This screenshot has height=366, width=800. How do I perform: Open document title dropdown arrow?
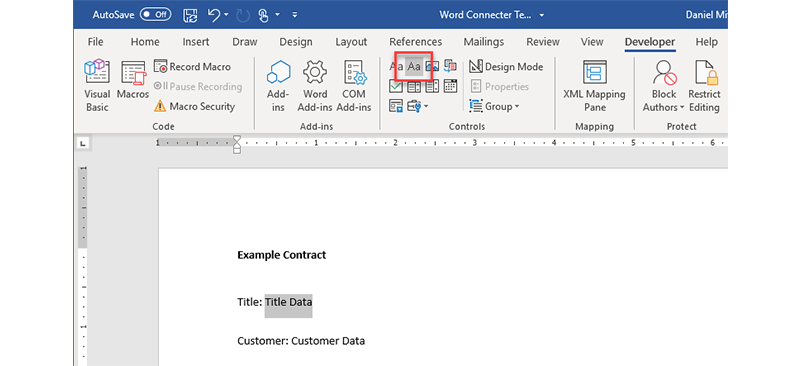tap(541, 15)
